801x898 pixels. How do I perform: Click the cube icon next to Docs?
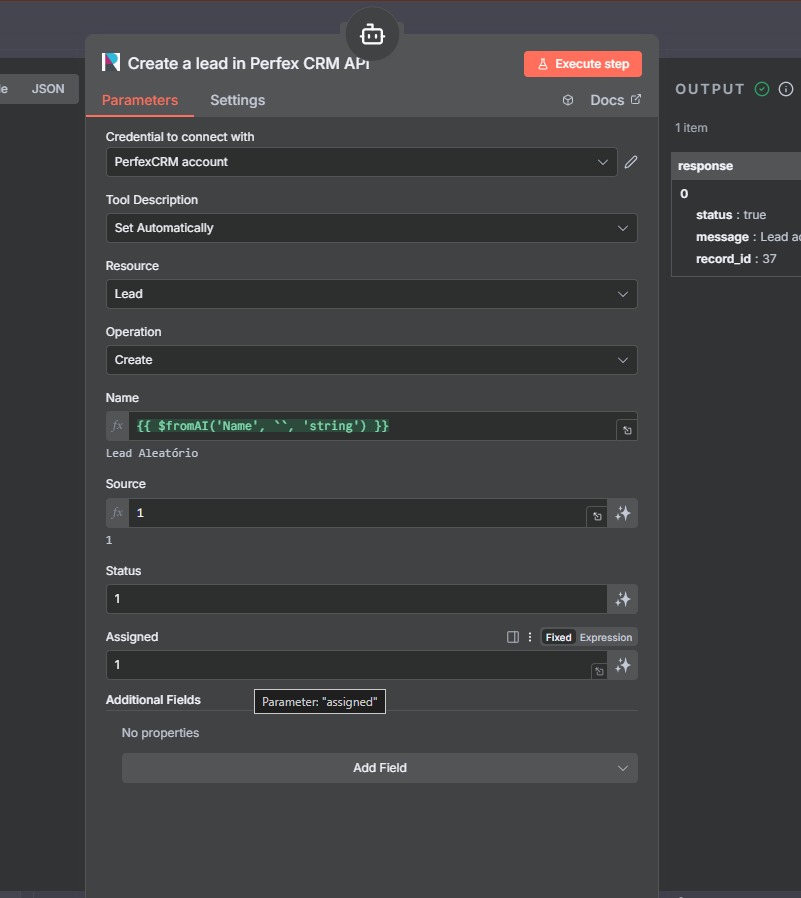pyautogui.click(x=568, y=100)
